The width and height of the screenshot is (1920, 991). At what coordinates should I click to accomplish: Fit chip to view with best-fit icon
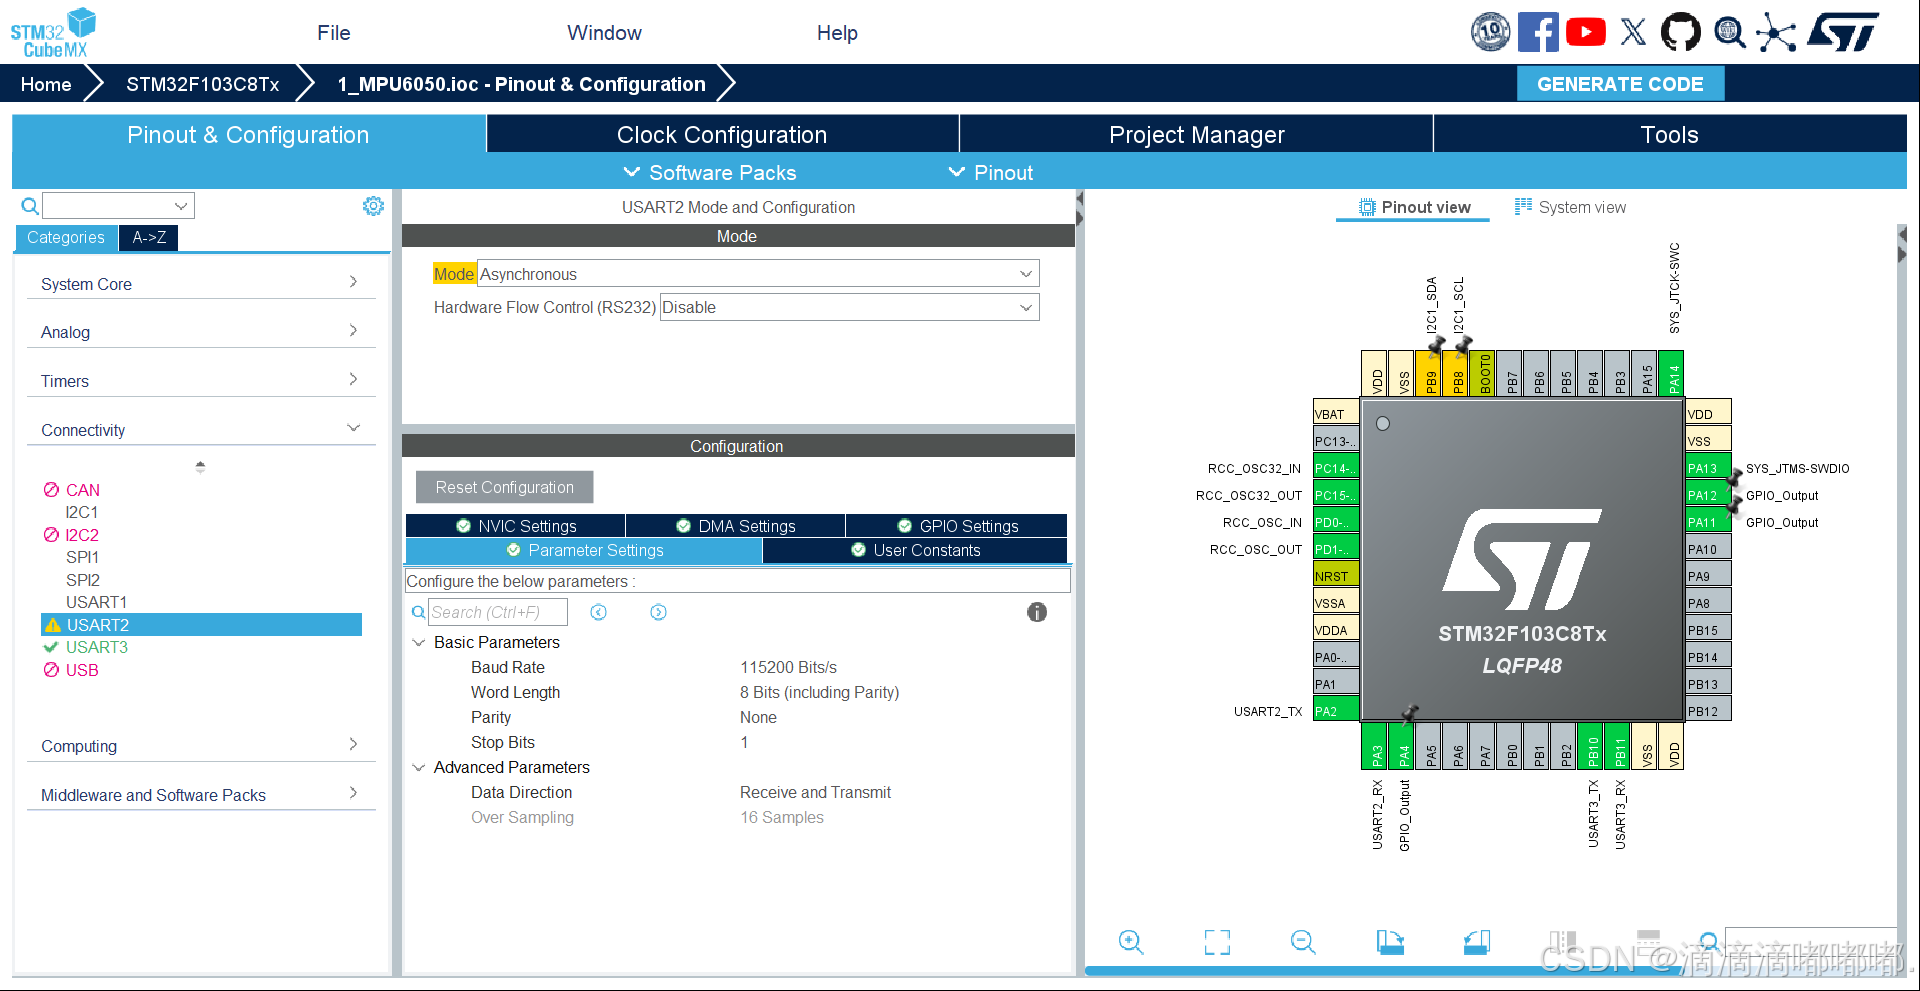pyautogui.click(x=1217, y=942)
